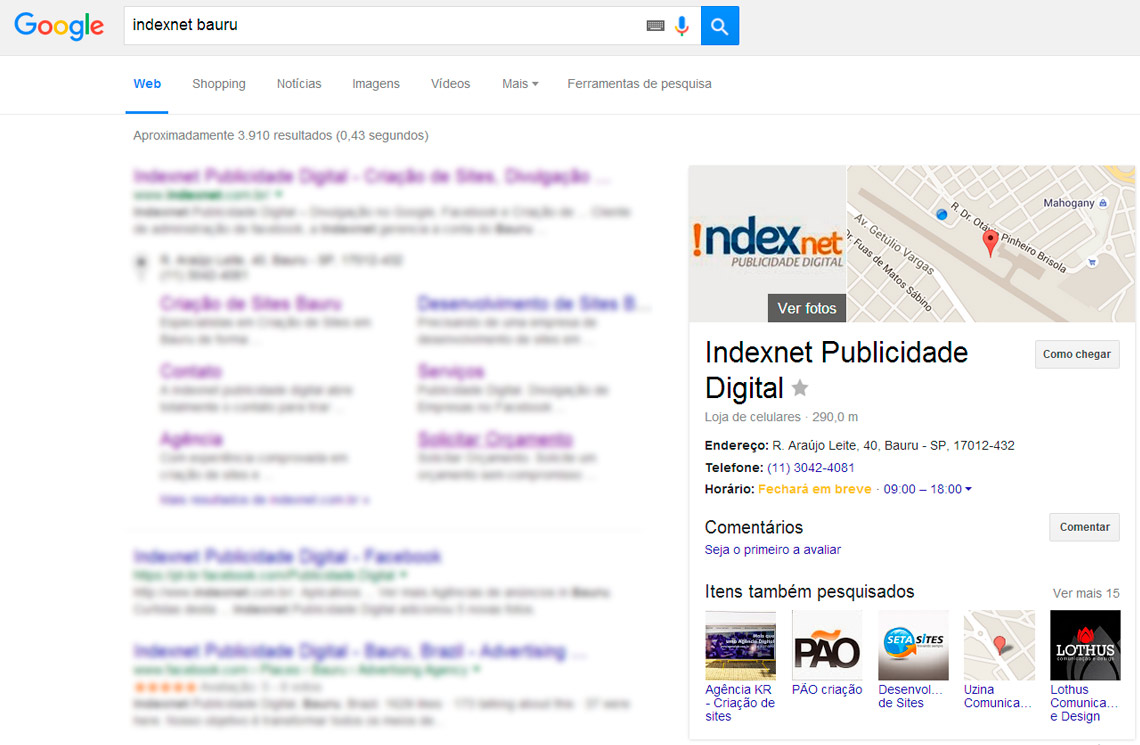Expand the Mais menu

click(520, 84)
